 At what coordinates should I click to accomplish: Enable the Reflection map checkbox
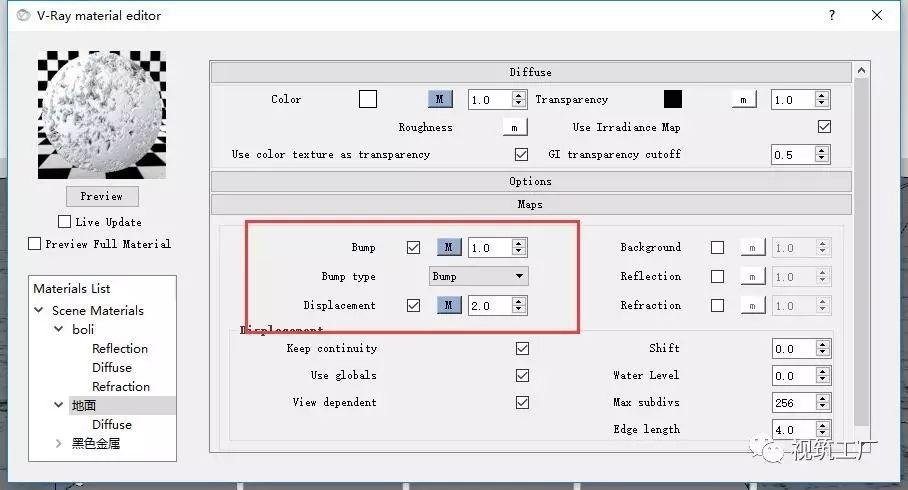(717, 276)
